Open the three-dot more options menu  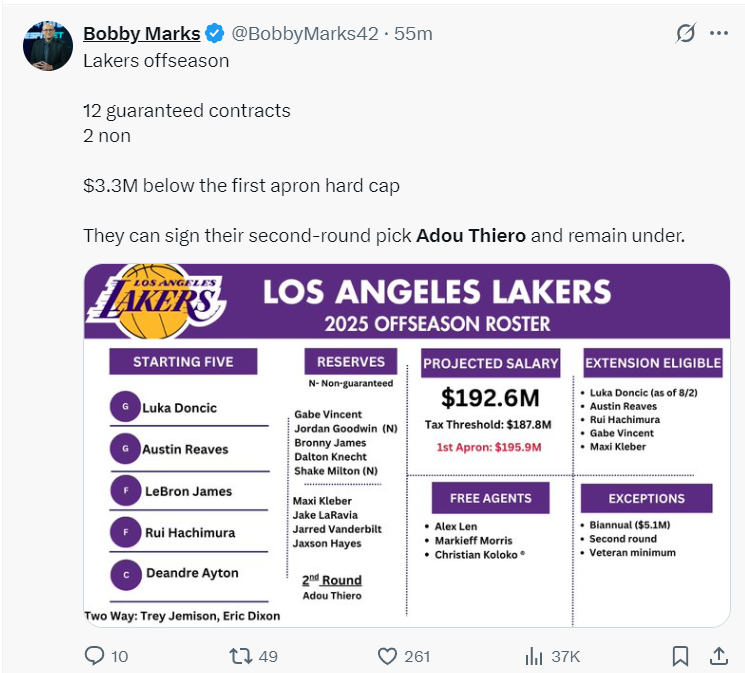tap(719, 33)
